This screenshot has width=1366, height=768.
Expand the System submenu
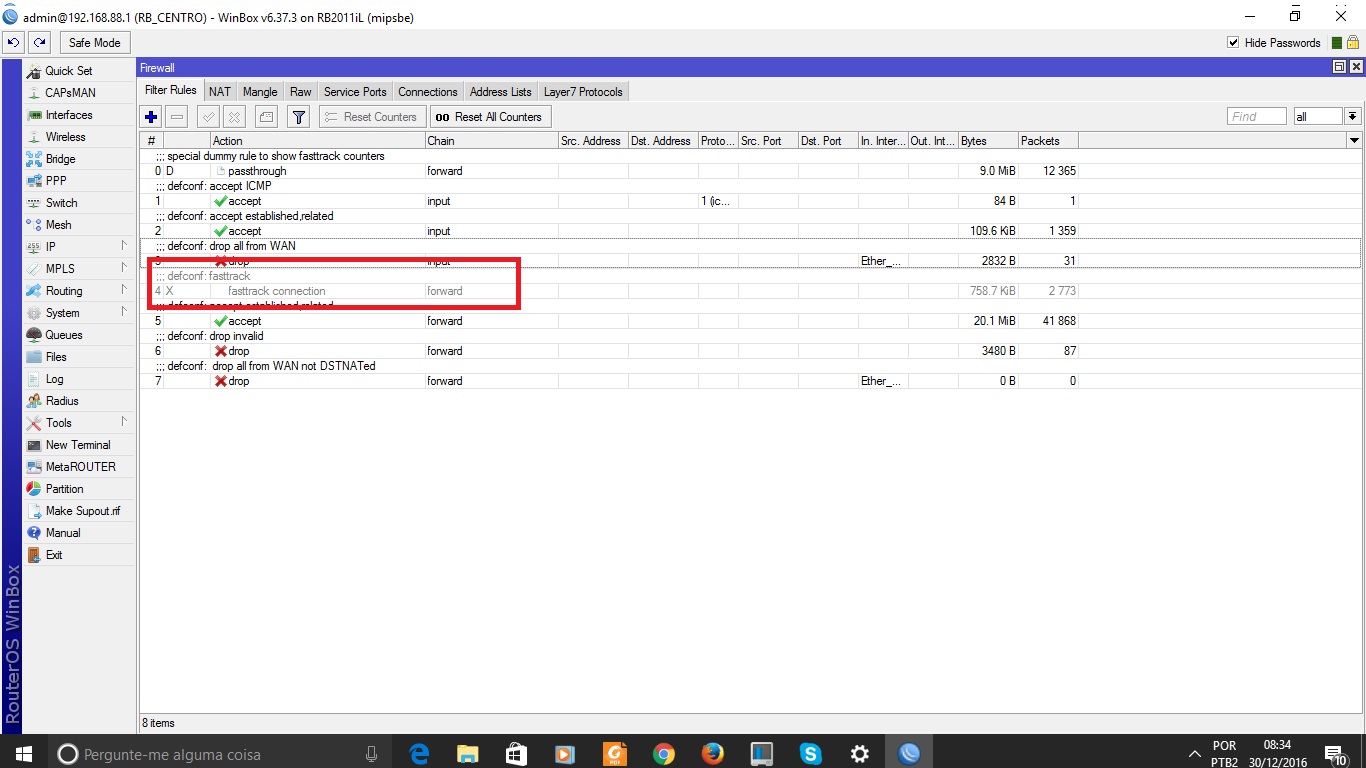[x=79, y=313]
